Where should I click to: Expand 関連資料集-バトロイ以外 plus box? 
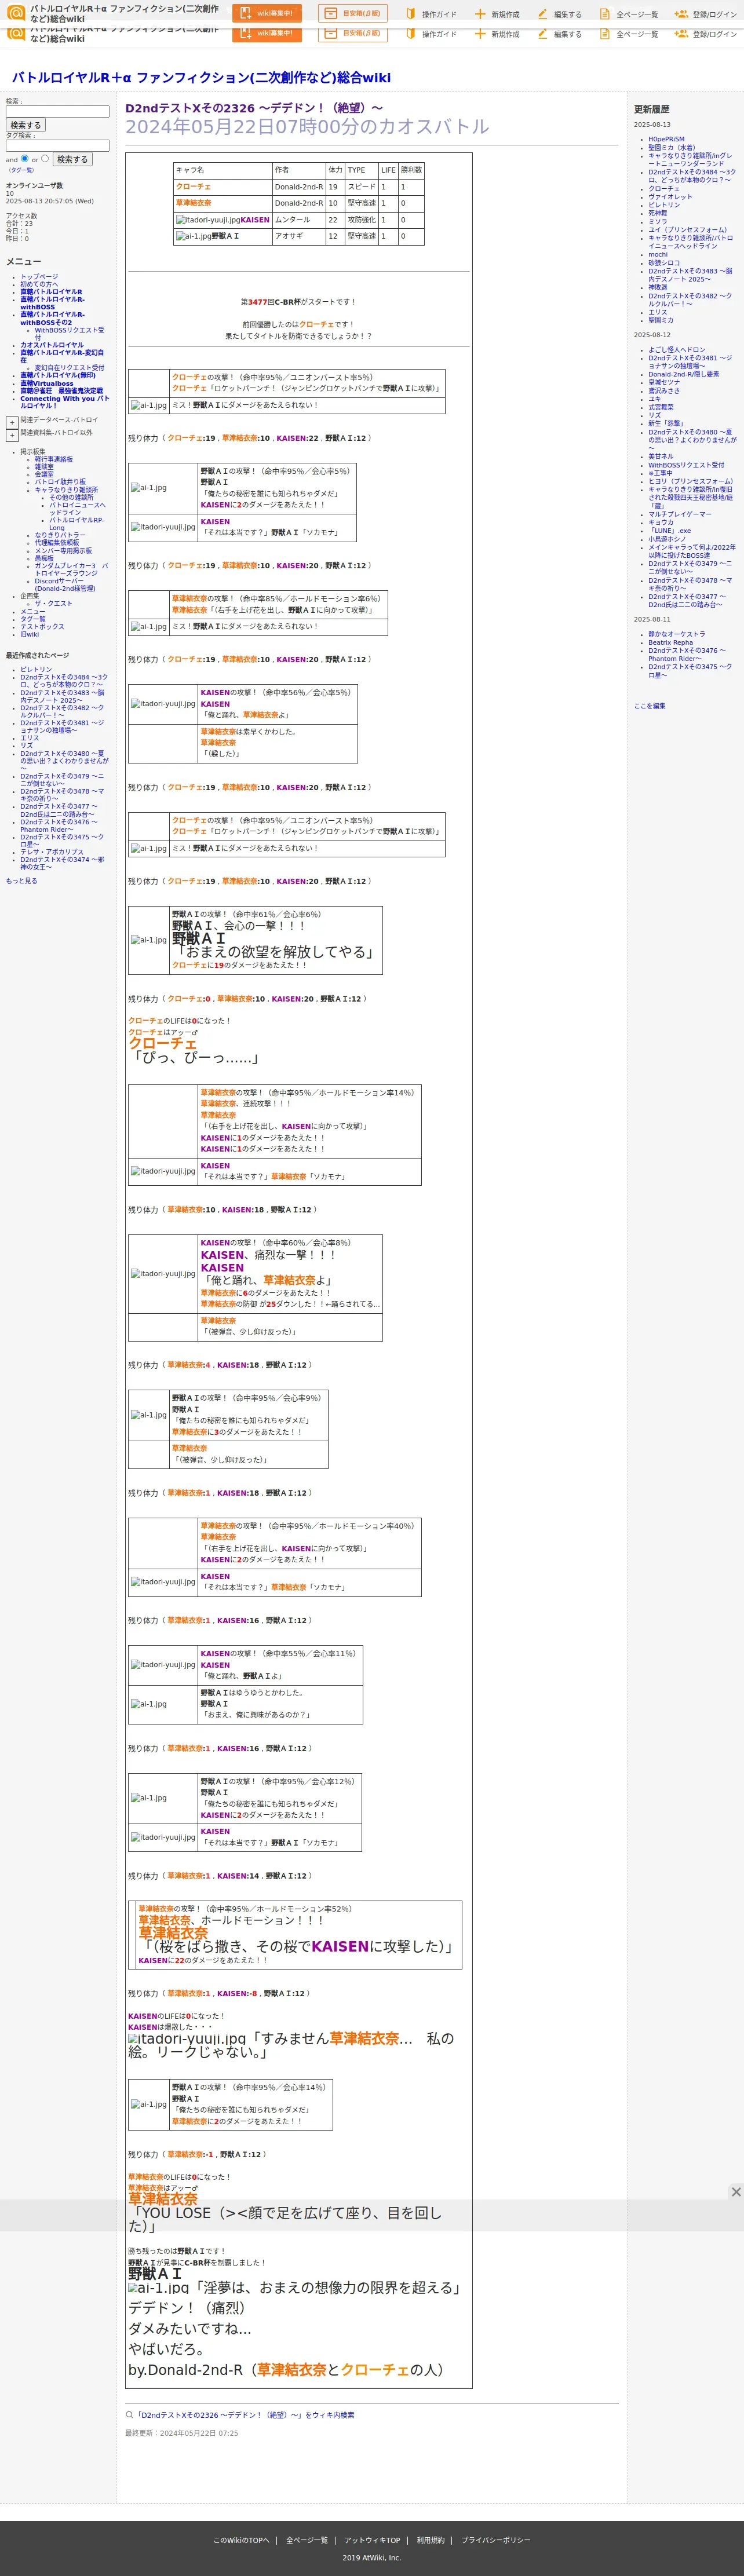coord(12,435)
